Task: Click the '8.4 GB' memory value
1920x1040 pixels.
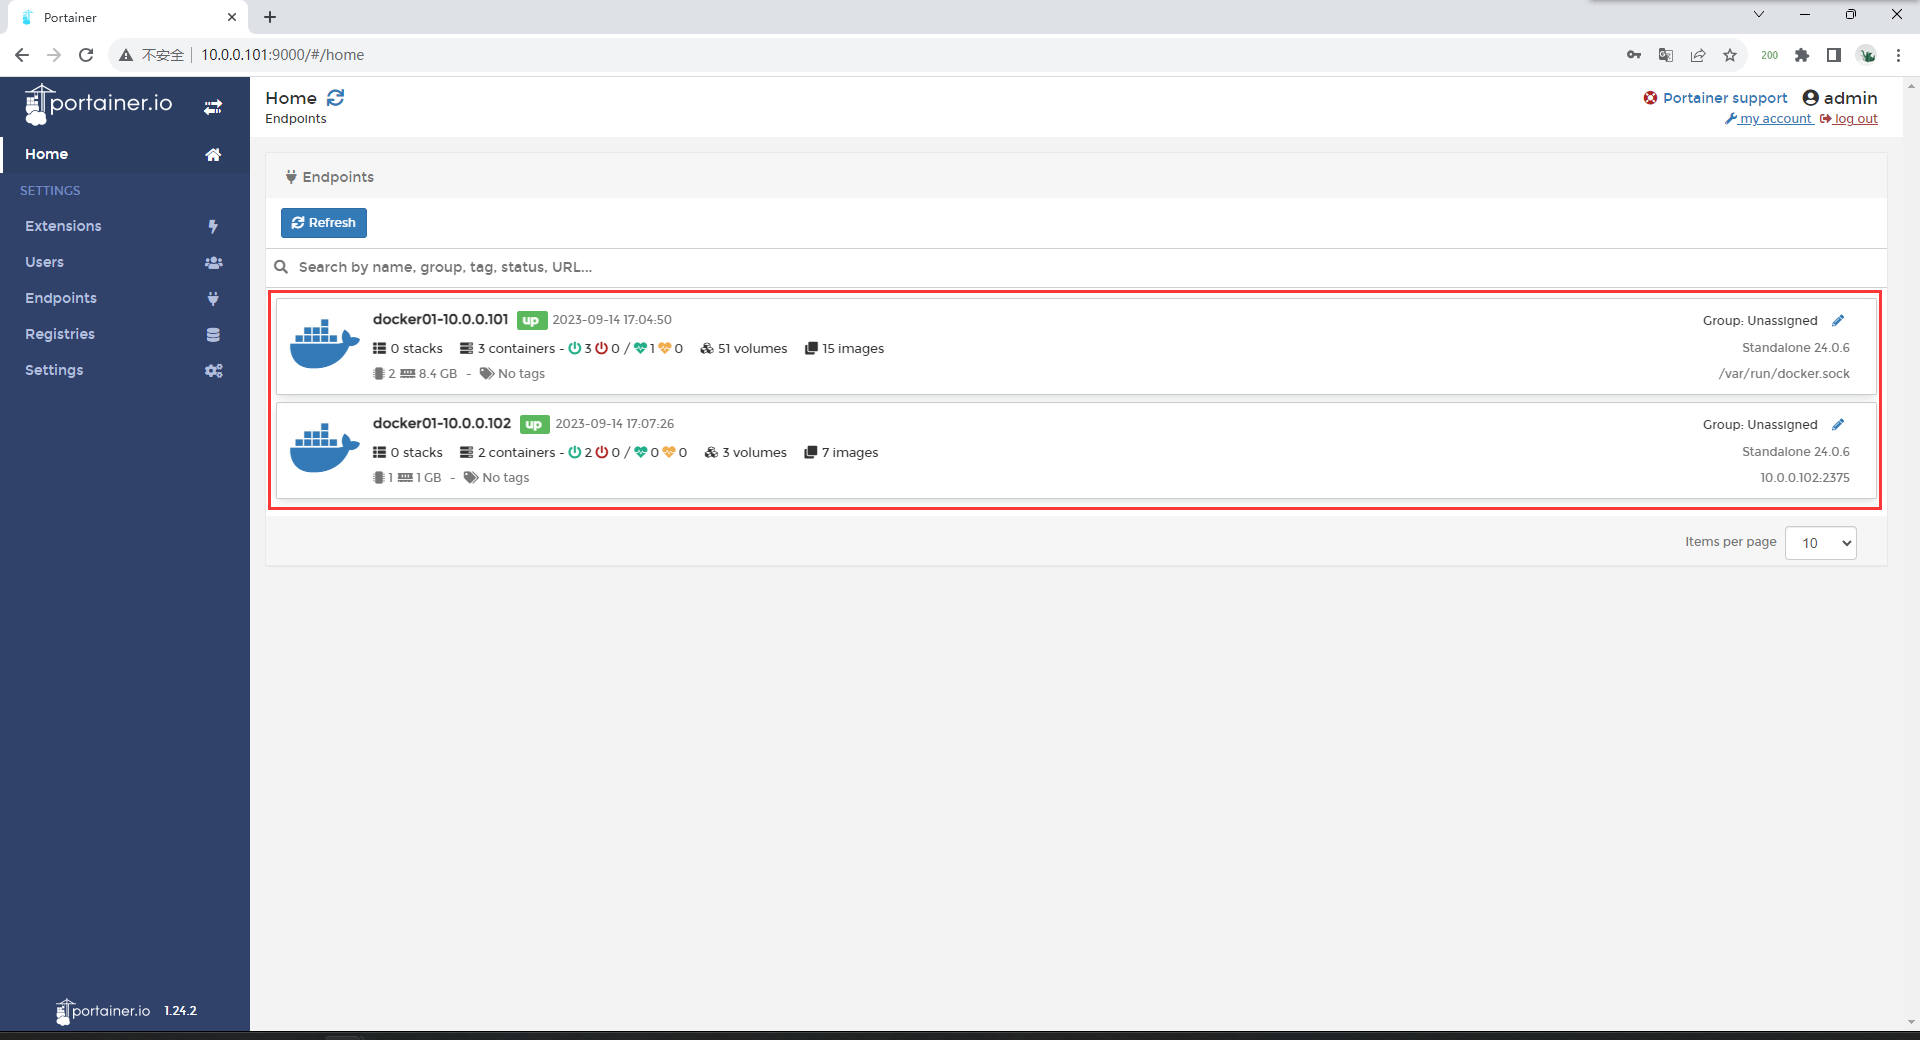Action: [438, 374]
